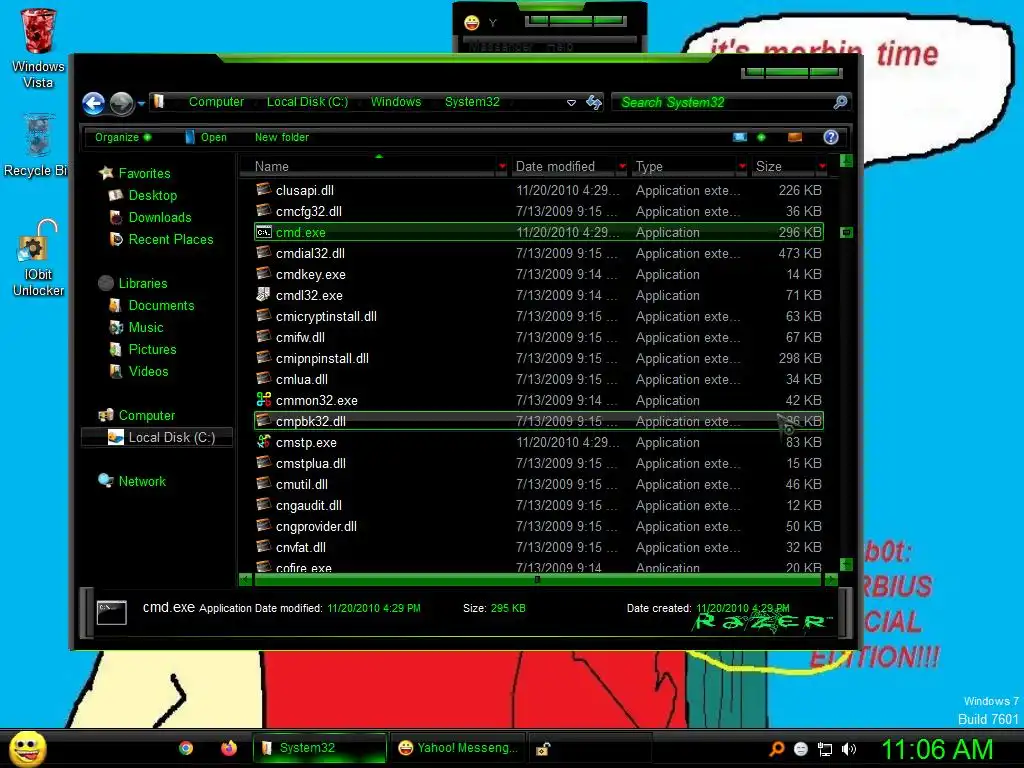Select the cmdkey.exe file row

coord(539,274)
